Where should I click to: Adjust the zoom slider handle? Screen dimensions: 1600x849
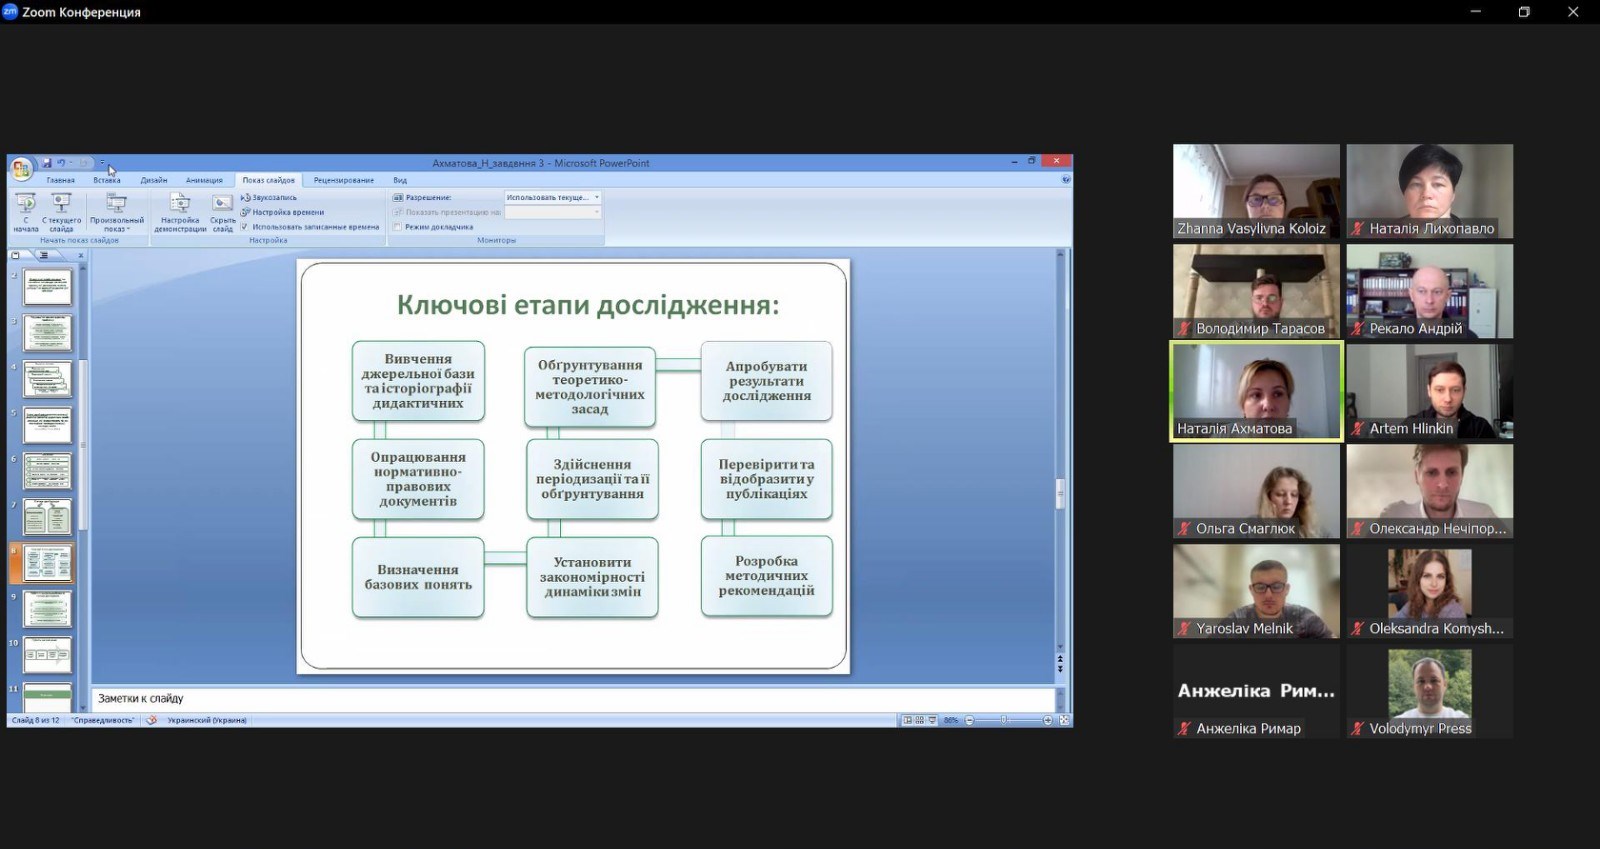point(1004,720)
